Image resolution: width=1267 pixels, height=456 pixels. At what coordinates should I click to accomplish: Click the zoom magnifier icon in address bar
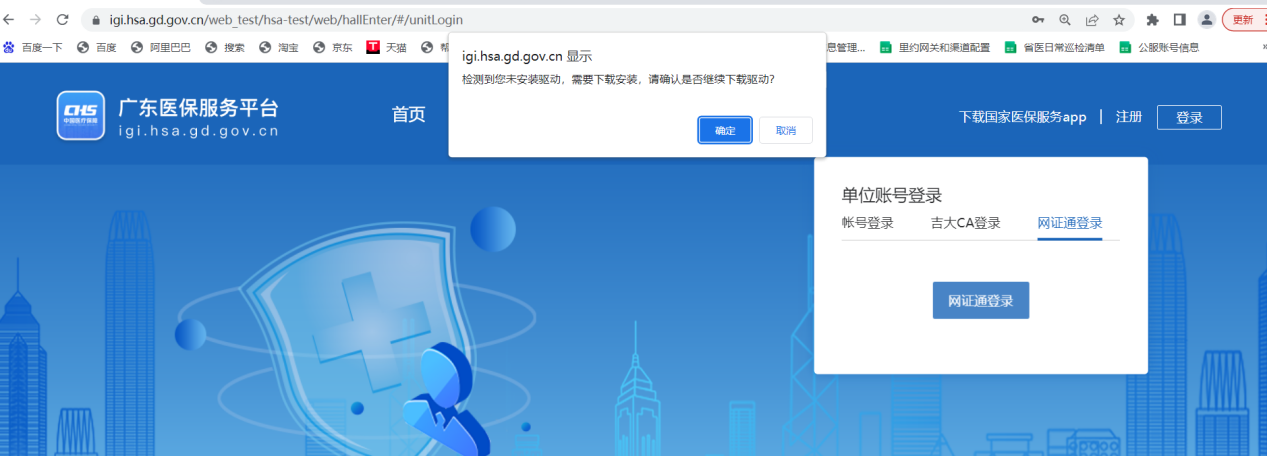point(1065,20)
